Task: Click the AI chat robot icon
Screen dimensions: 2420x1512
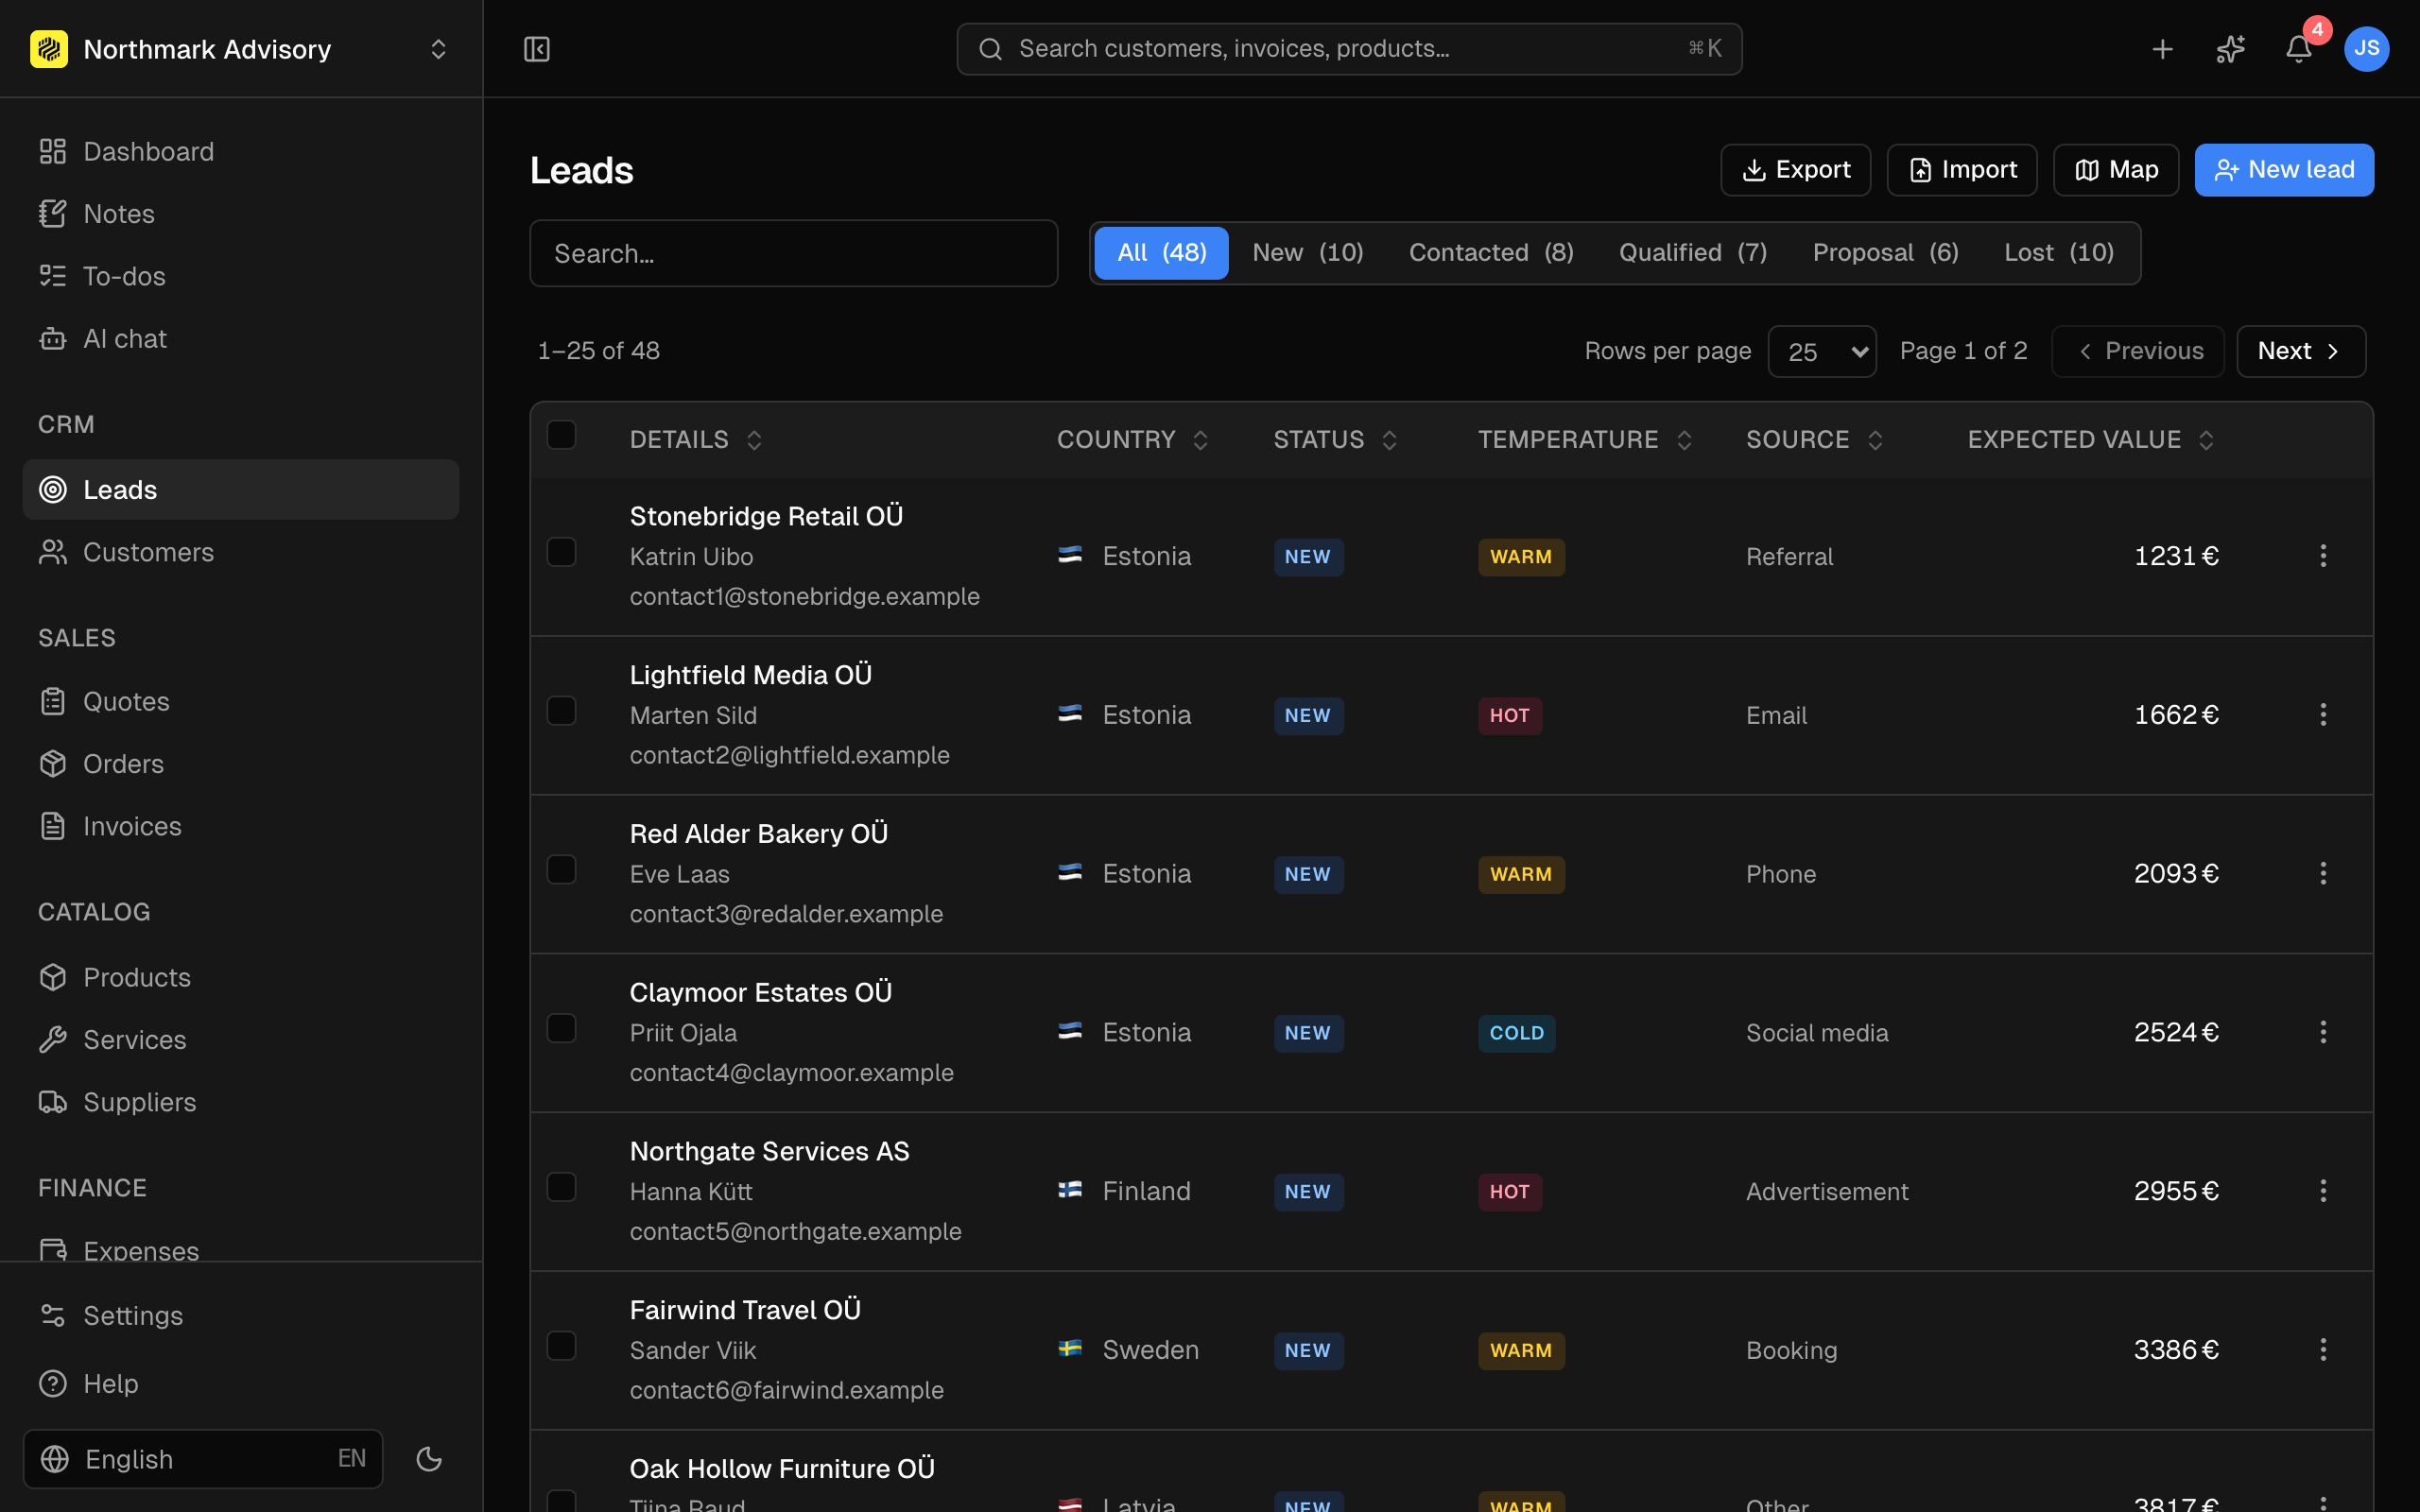Action: (53, 339)
